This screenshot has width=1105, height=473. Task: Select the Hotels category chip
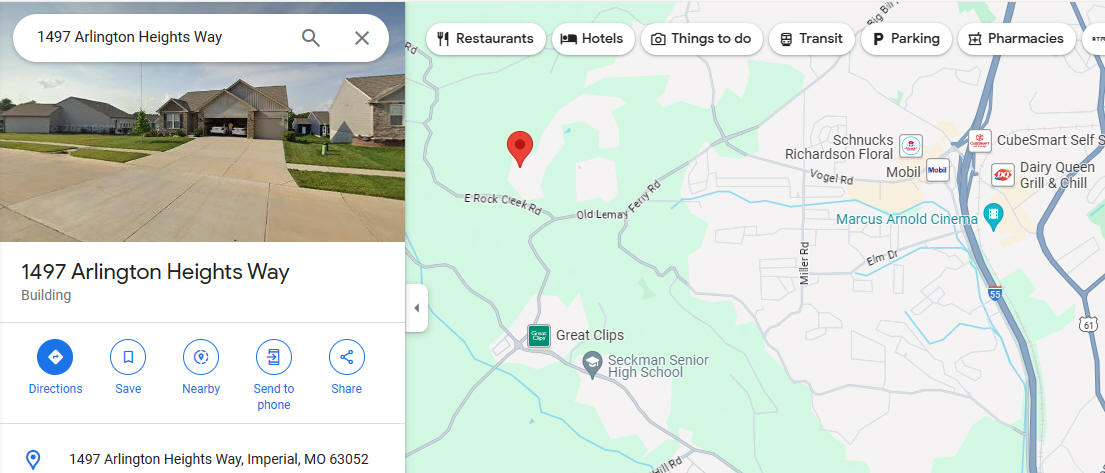[x=593, y=39]
